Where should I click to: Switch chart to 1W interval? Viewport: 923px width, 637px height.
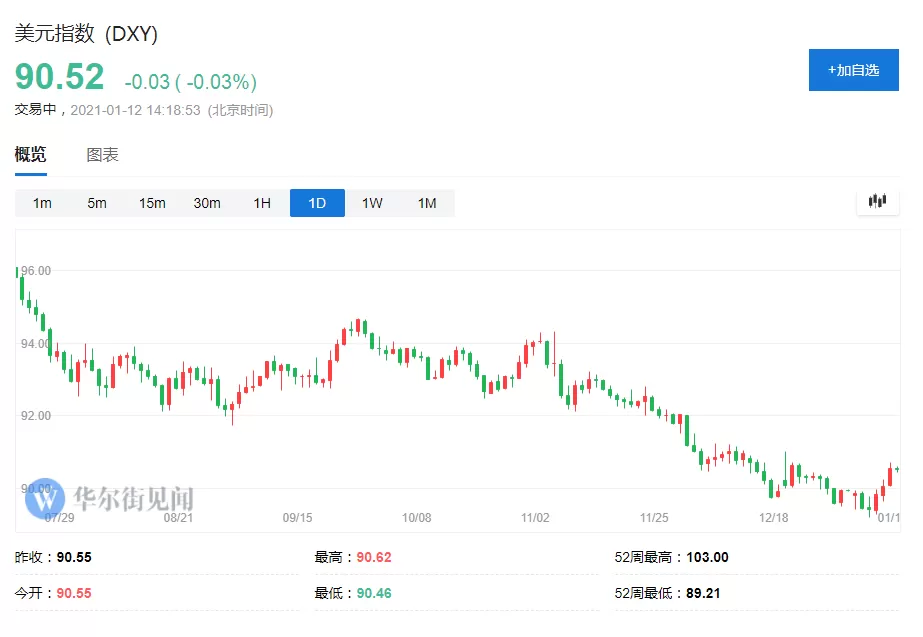click(372, 203)
